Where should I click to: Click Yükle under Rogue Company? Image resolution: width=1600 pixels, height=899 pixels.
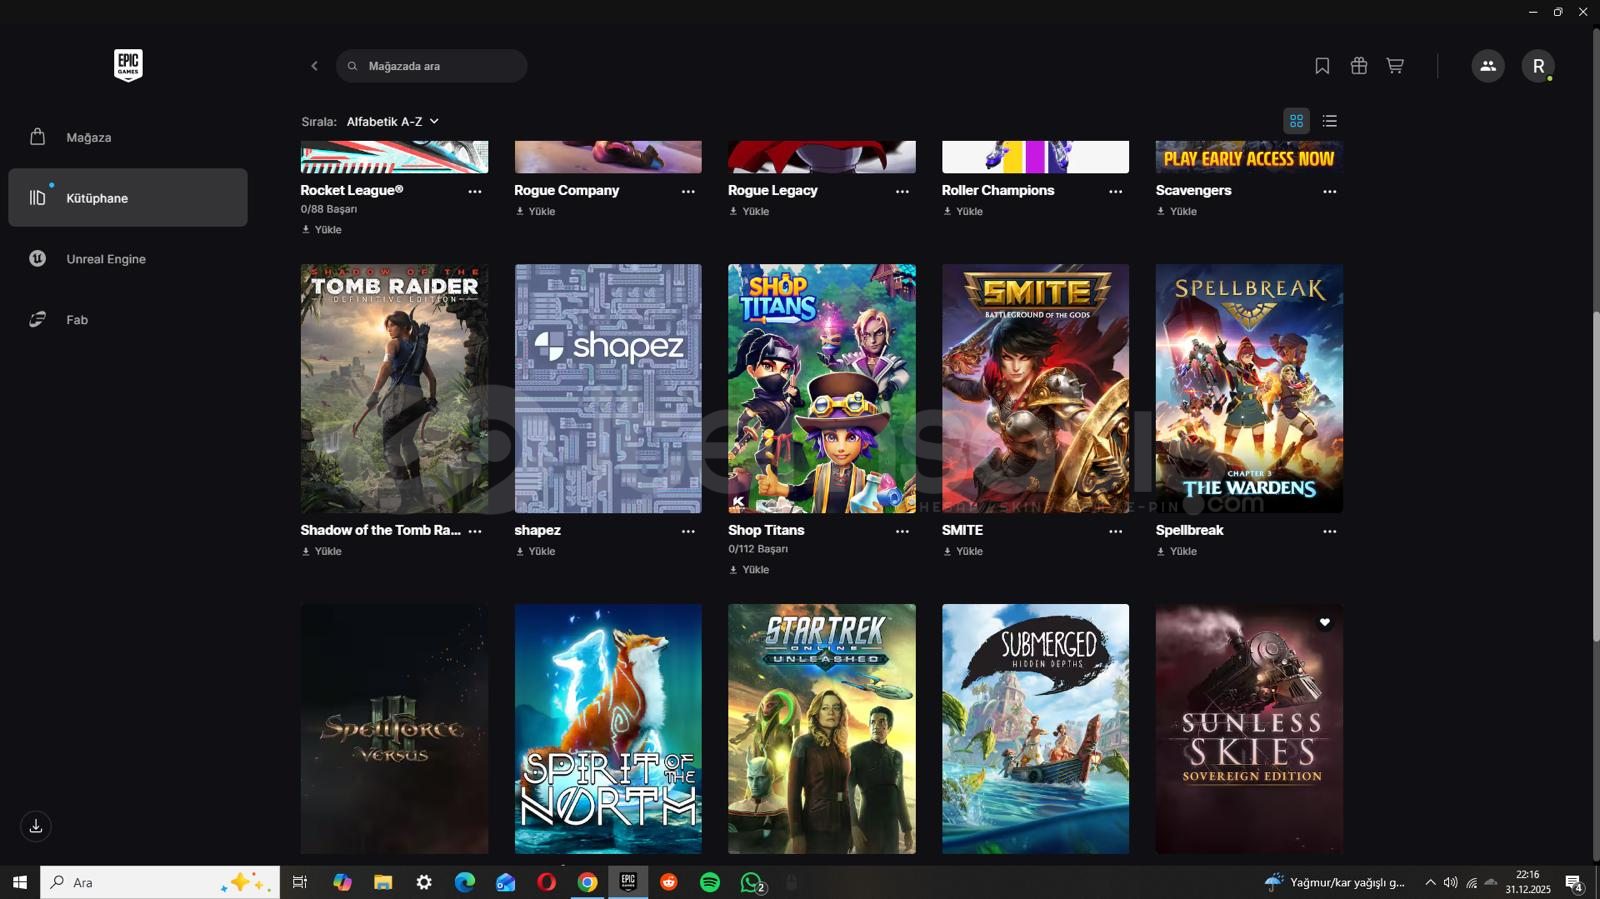[536, 211]
